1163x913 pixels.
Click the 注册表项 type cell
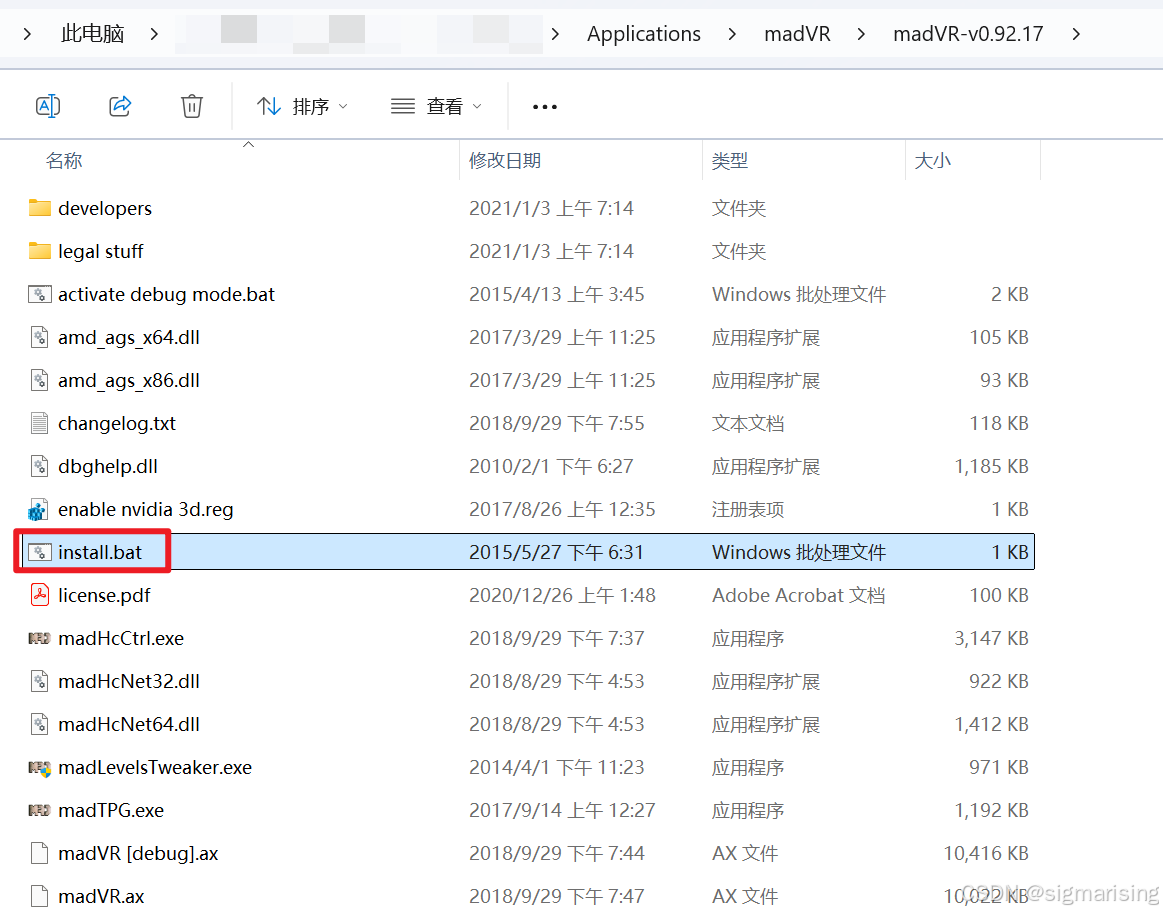(x=748, y=510)
